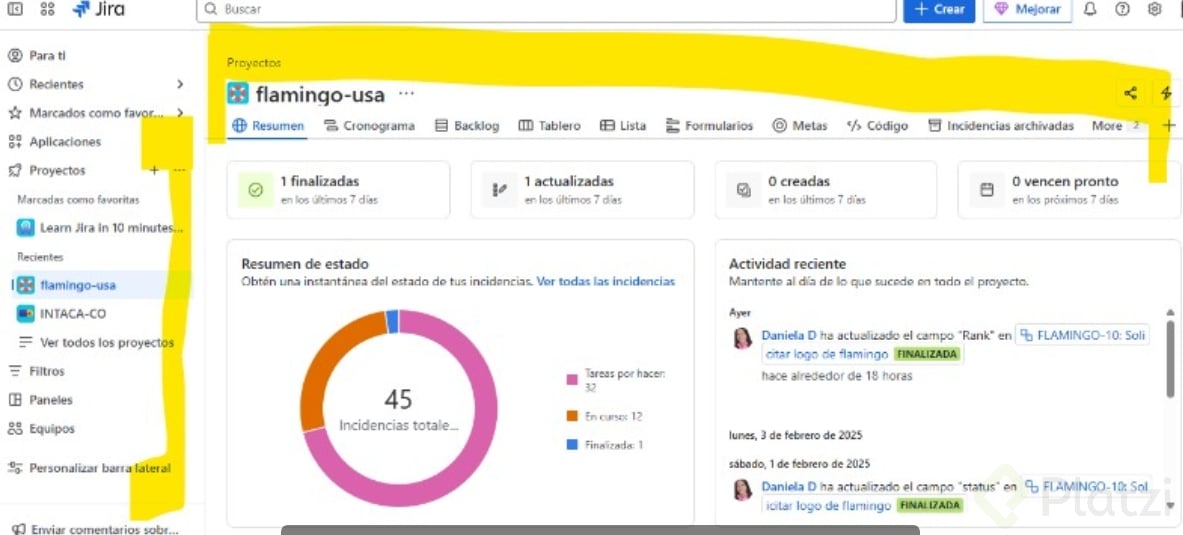Open the Proyectos more options ellipsis
The height and width of the screenshot is (535, 1183).
click(x=179, y=171)
